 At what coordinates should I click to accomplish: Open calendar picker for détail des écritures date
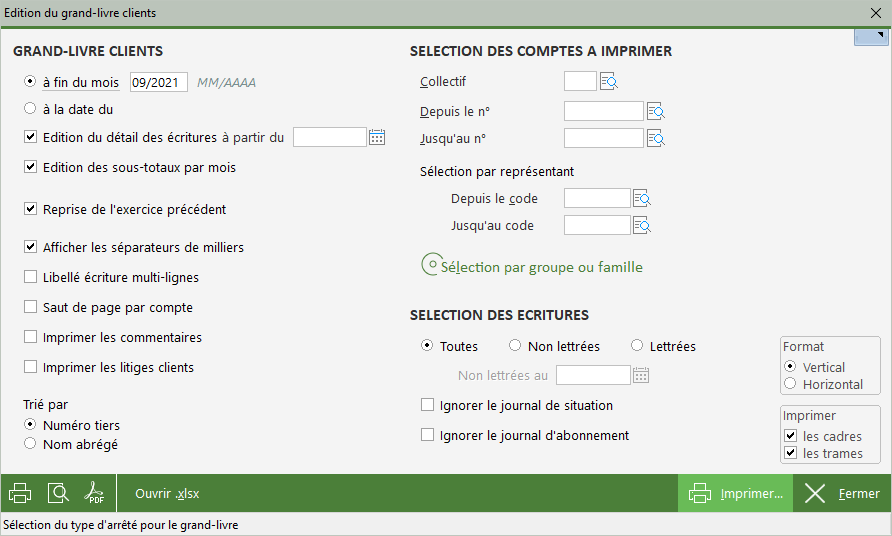[377, 137]
